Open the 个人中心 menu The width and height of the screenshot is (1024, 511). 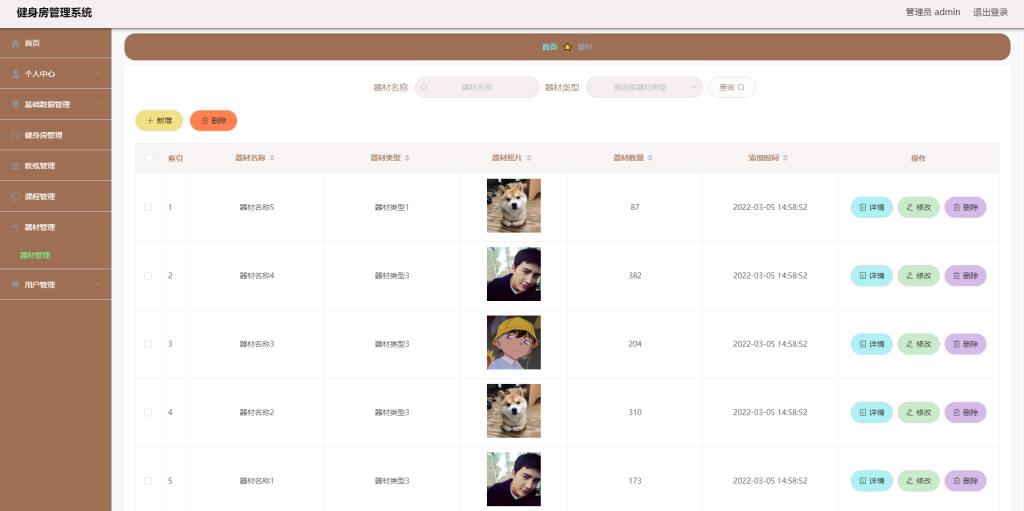click(56, 74)
